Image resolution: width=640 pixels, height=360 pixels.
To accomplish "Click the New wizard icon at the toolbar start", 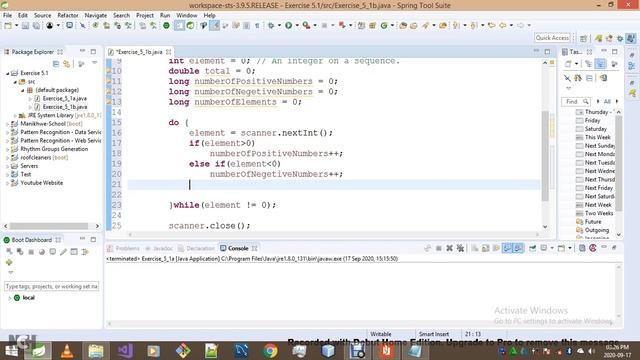I will point(8,26).
